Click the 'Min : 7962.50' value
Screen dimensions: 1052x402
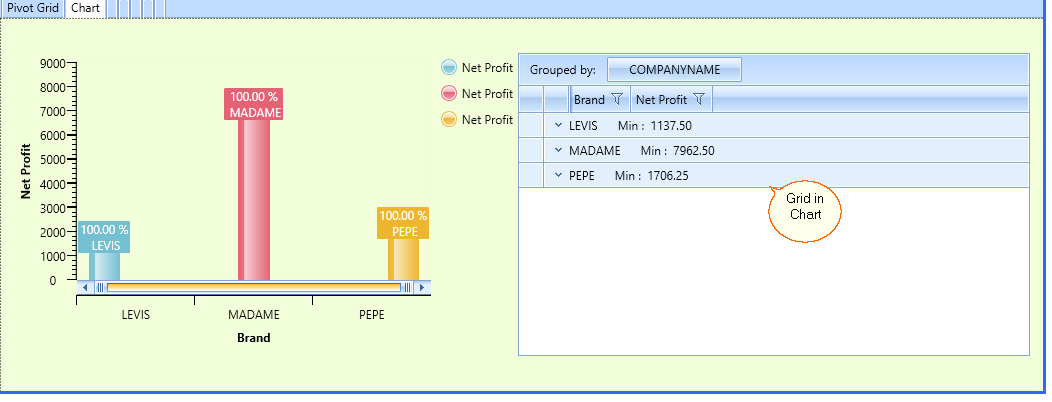[678, 151]
